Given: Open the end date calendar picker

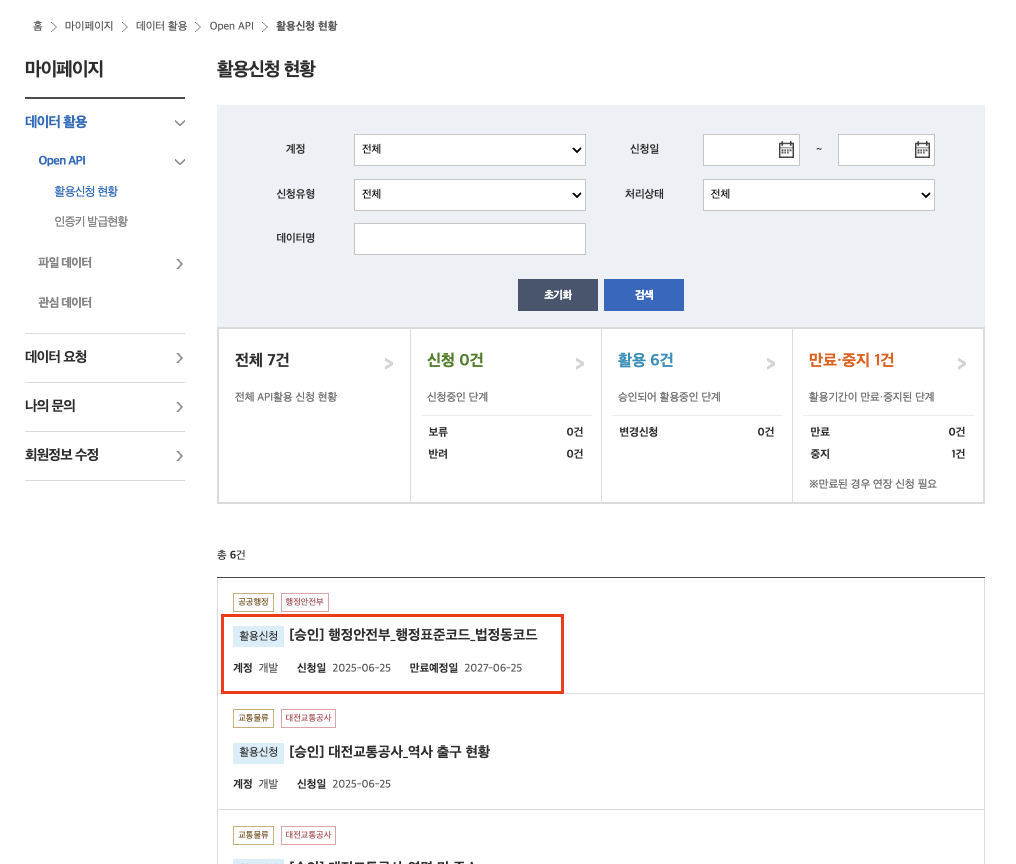Looking at the screenshot, I should [921, 150].
